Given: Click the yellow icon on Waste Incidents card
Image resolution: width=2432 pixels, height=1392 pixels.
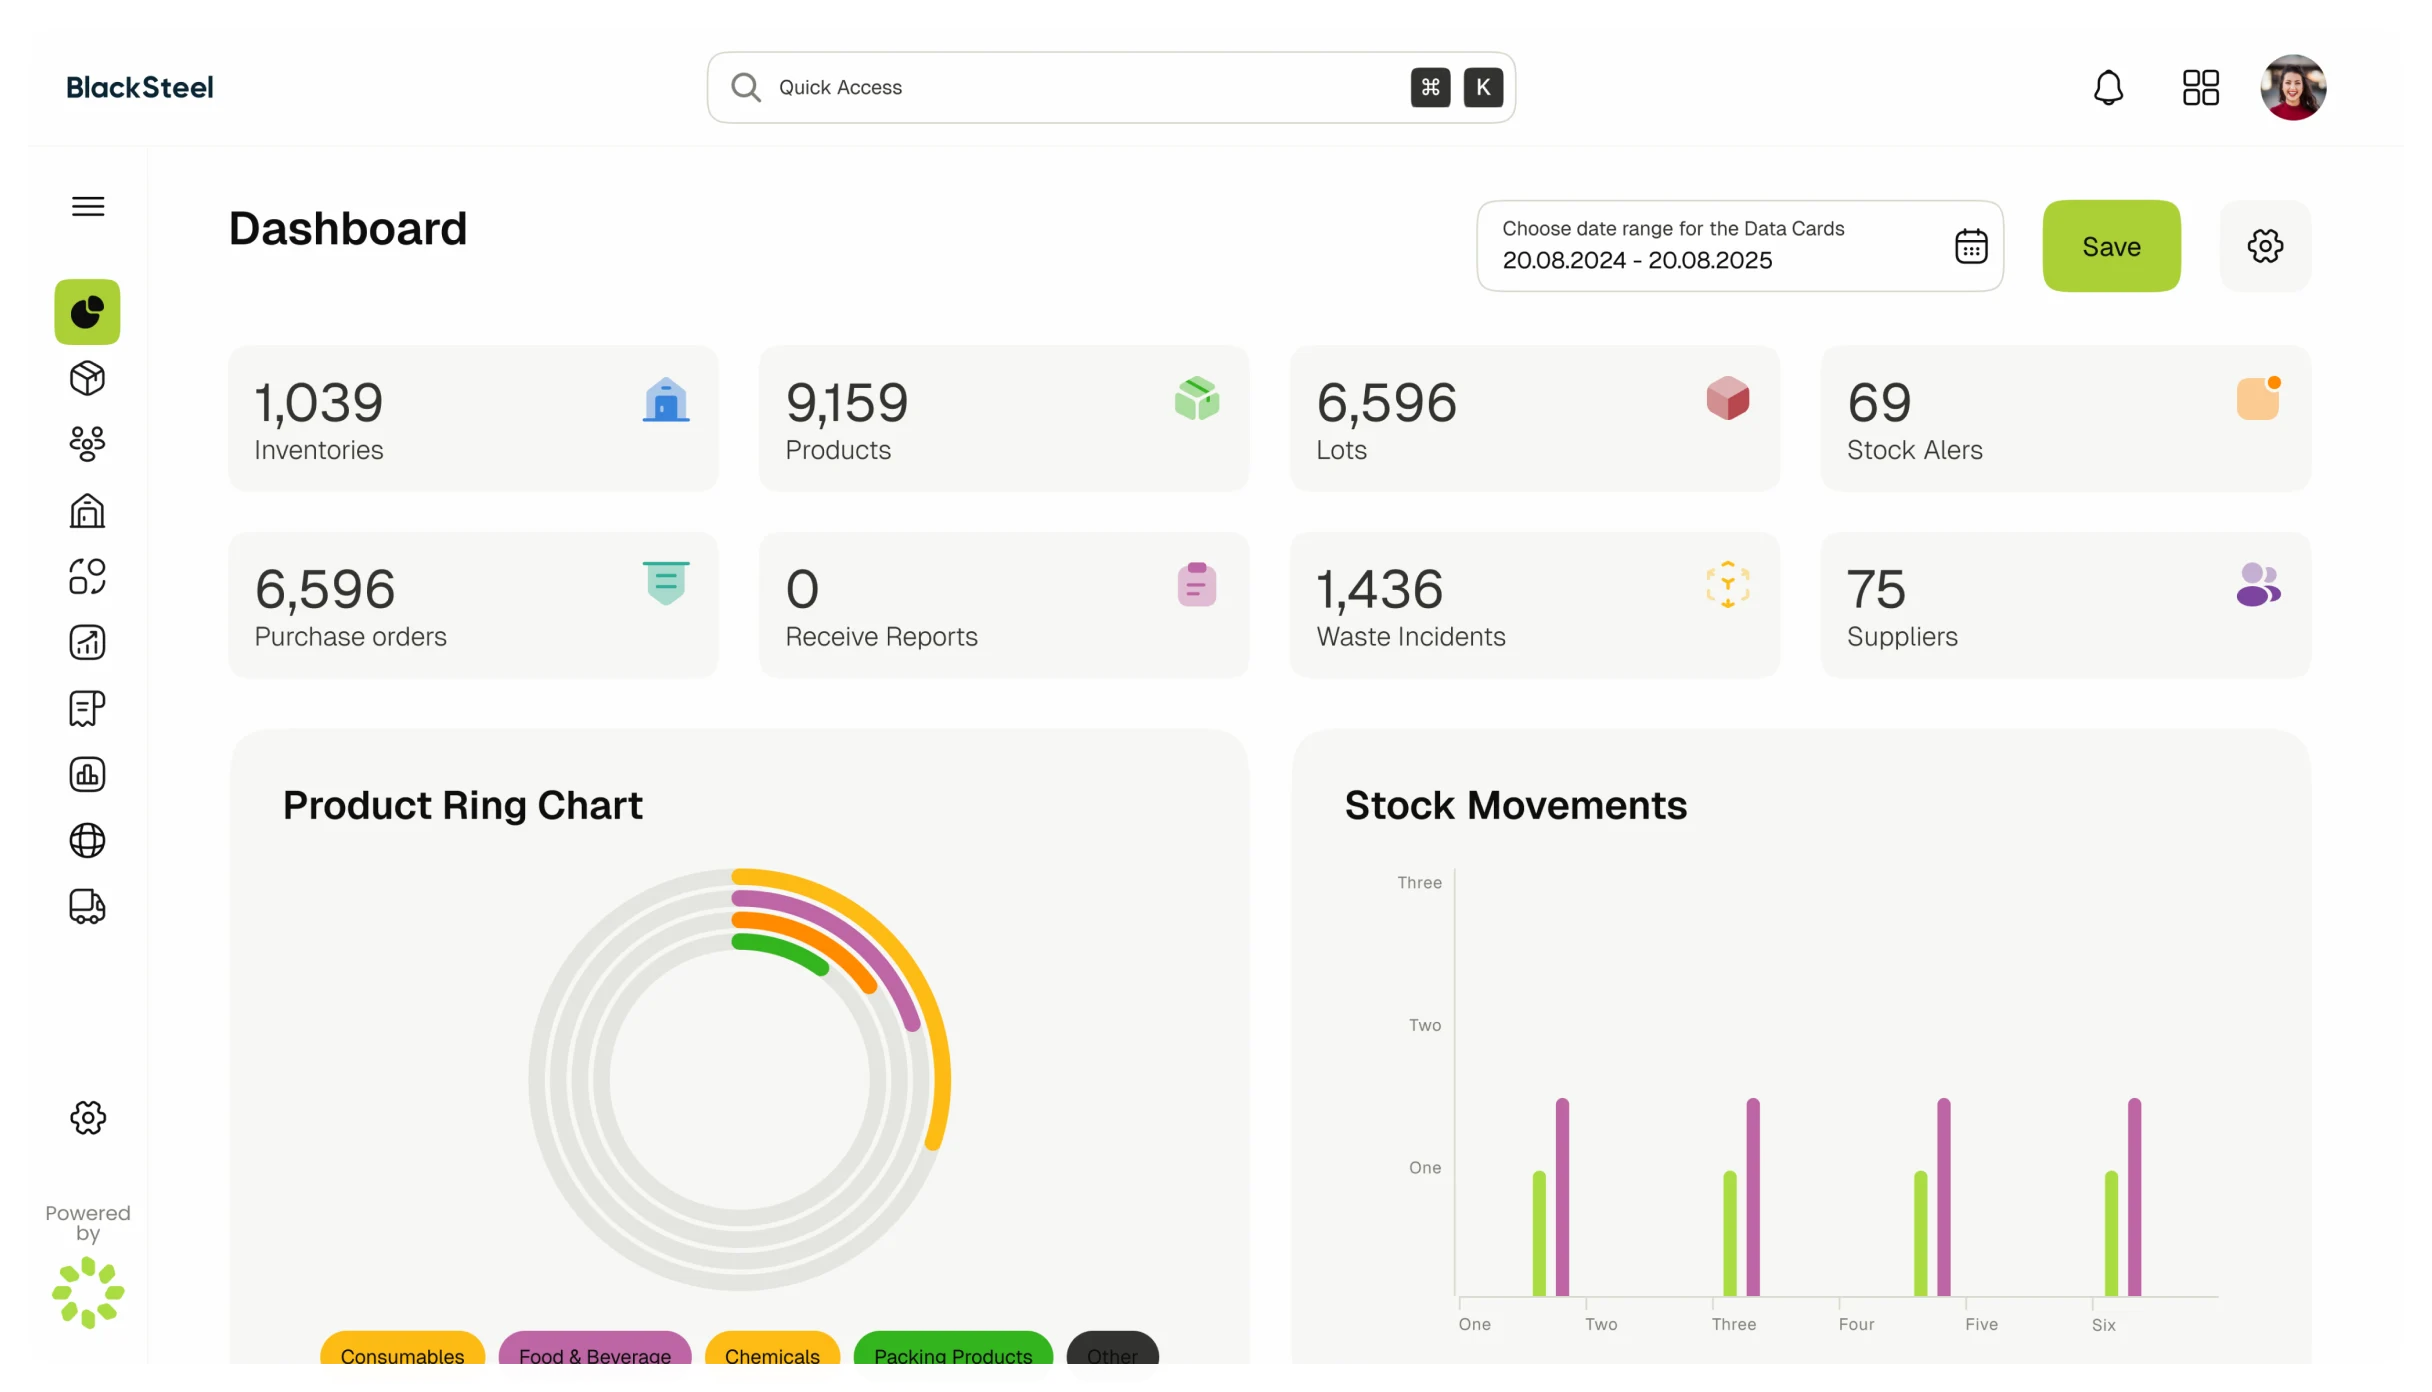Looking at the screenshot, I should 1728,584.
